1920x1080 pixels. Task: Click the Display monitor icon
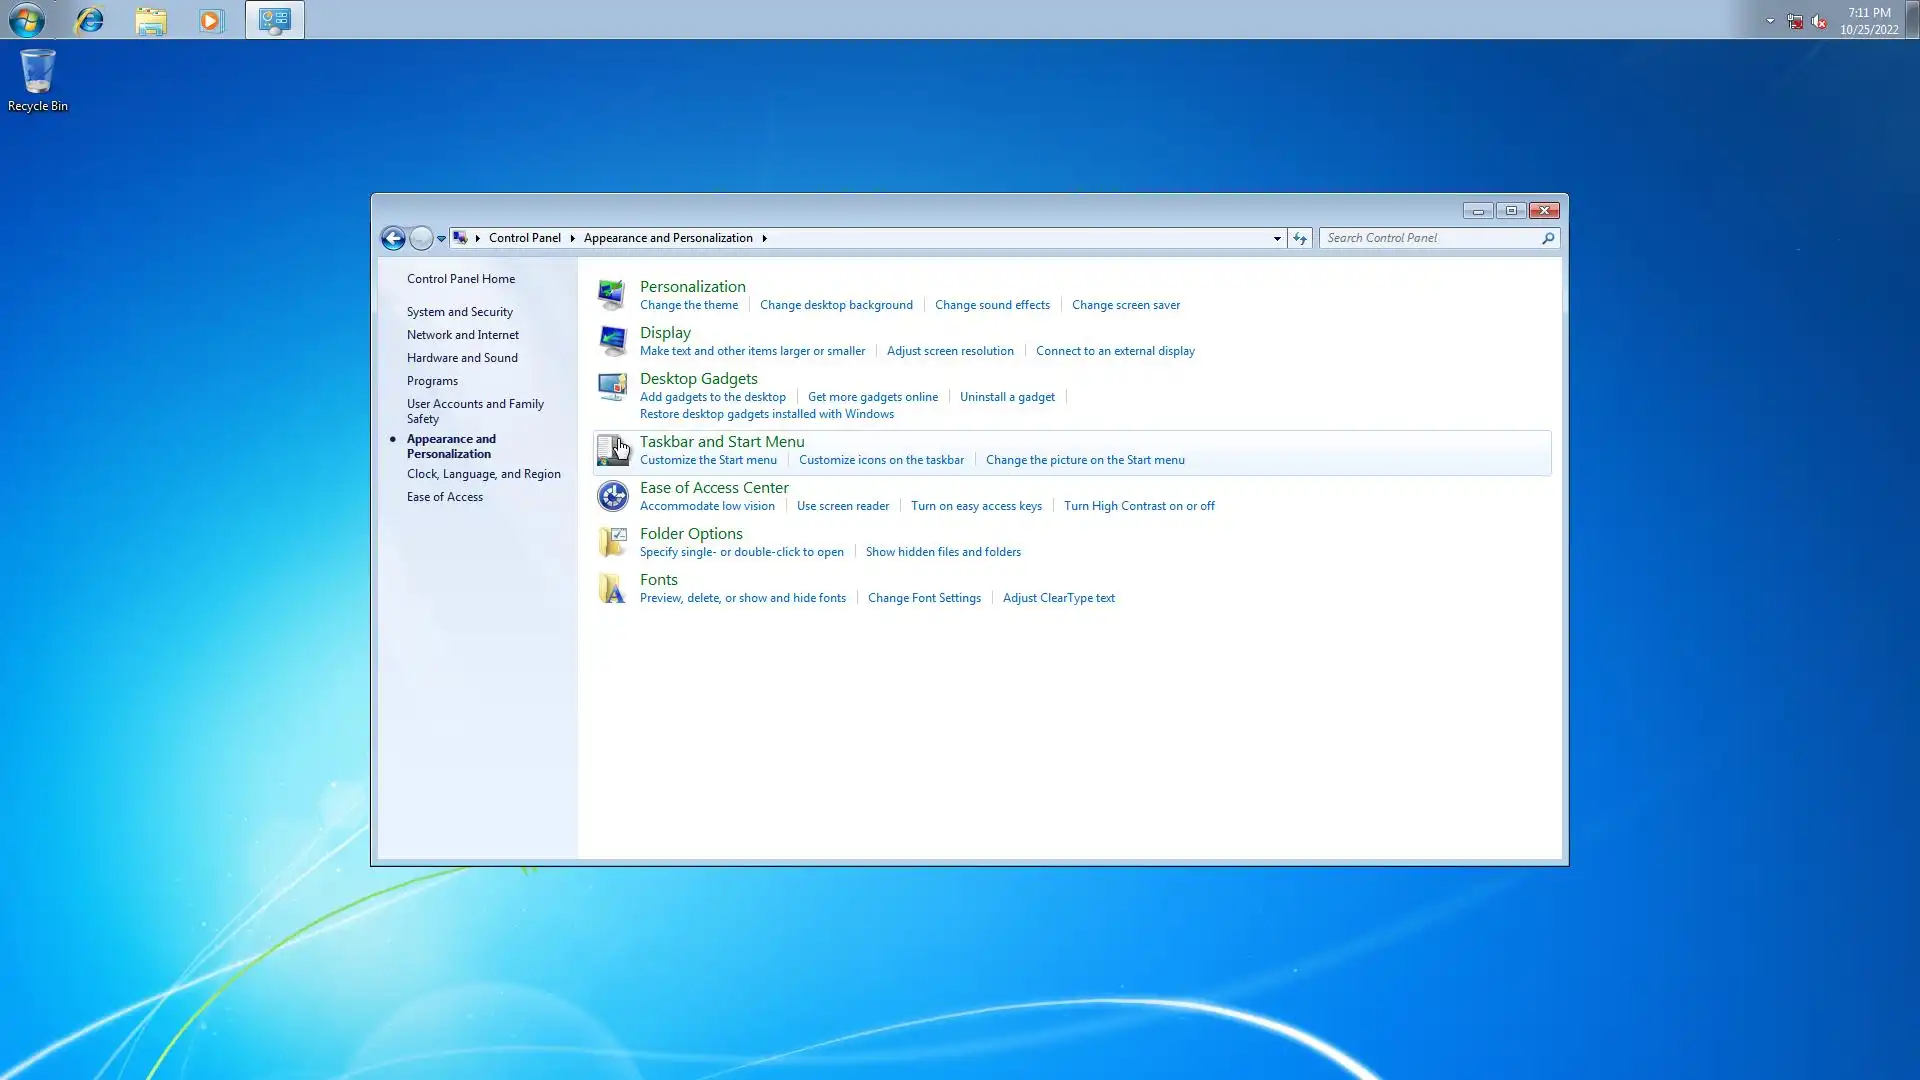(x=612, y=341)
